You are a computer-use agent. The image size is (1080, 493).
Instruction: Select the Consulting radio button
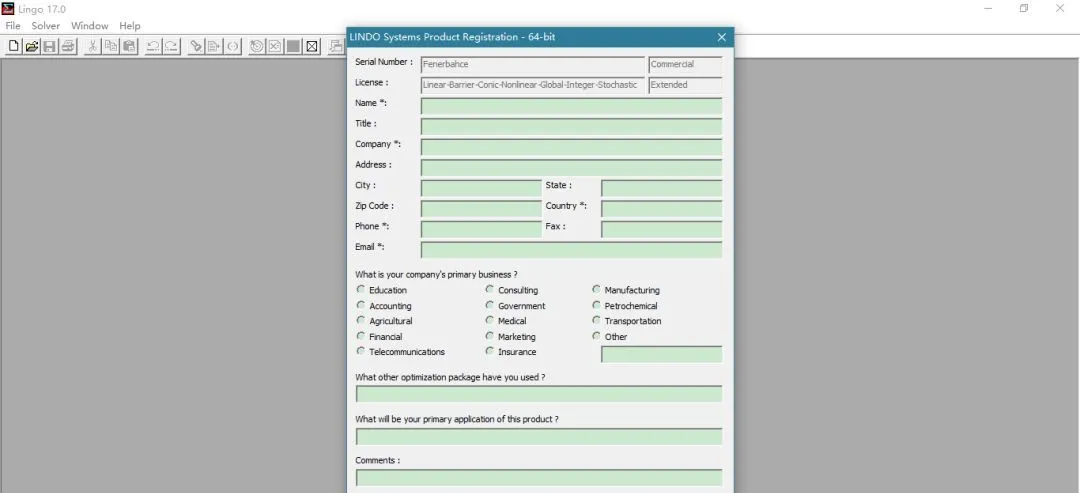pos(490,289)
